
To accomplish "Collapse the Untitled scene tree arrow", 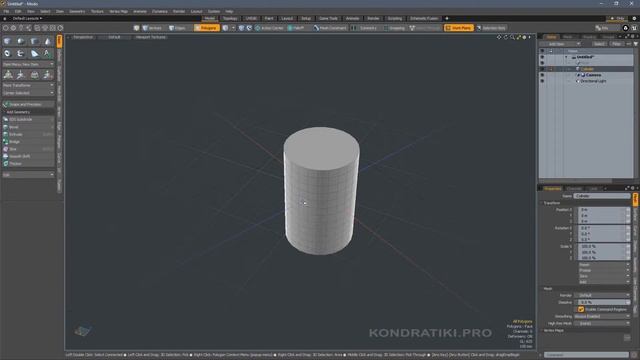I will tap(566, 57).
